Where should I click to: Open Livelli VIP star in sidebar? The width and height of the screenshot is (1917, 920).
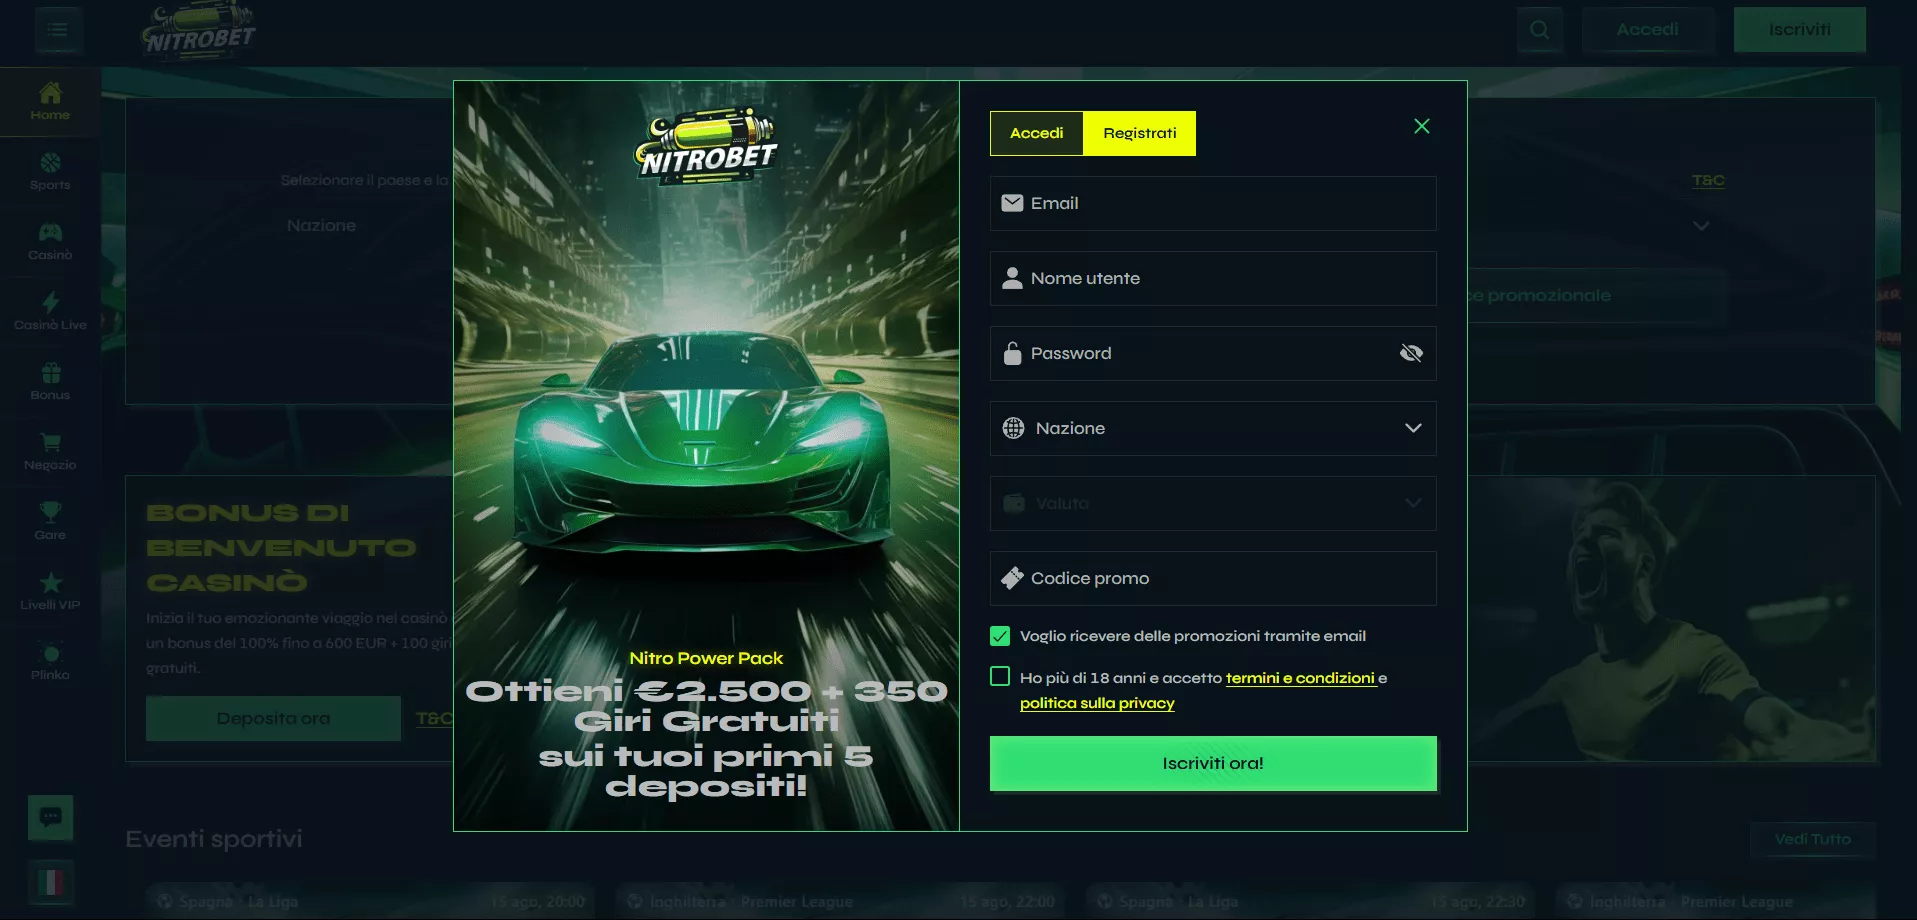coord(50,592)
